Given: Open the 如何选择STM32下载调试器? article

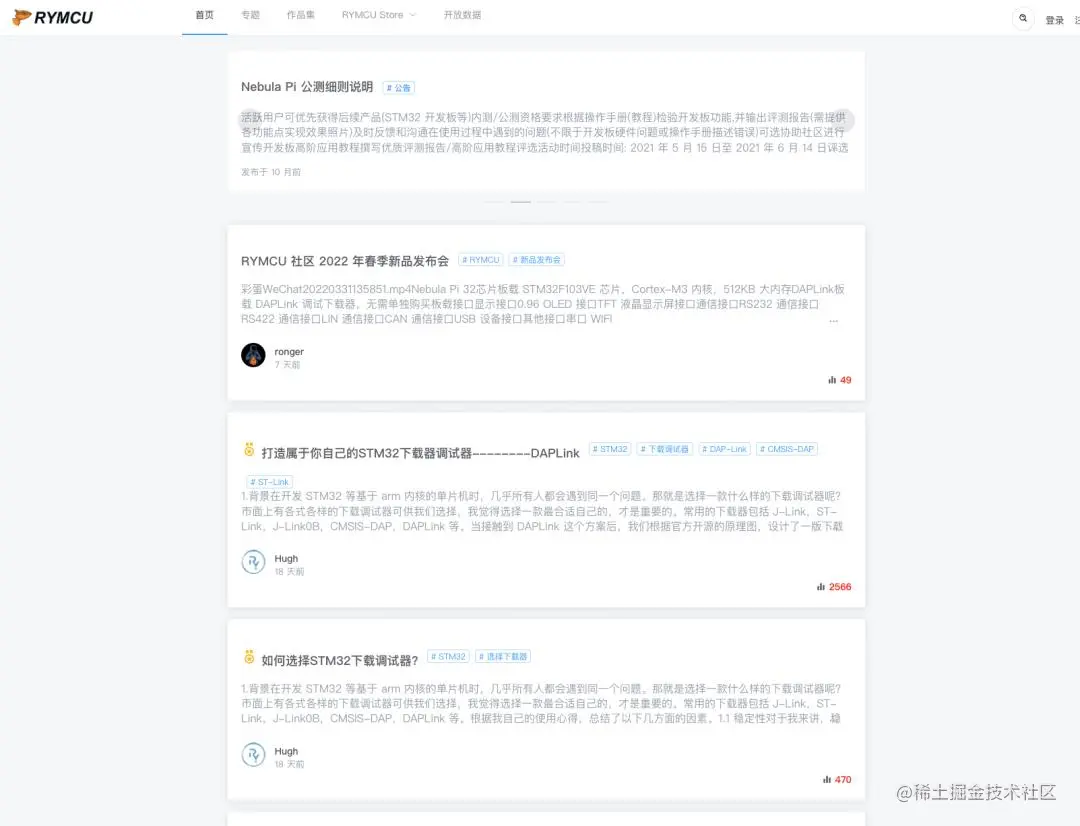Looking at the screenshot, I should click(340, 661).
